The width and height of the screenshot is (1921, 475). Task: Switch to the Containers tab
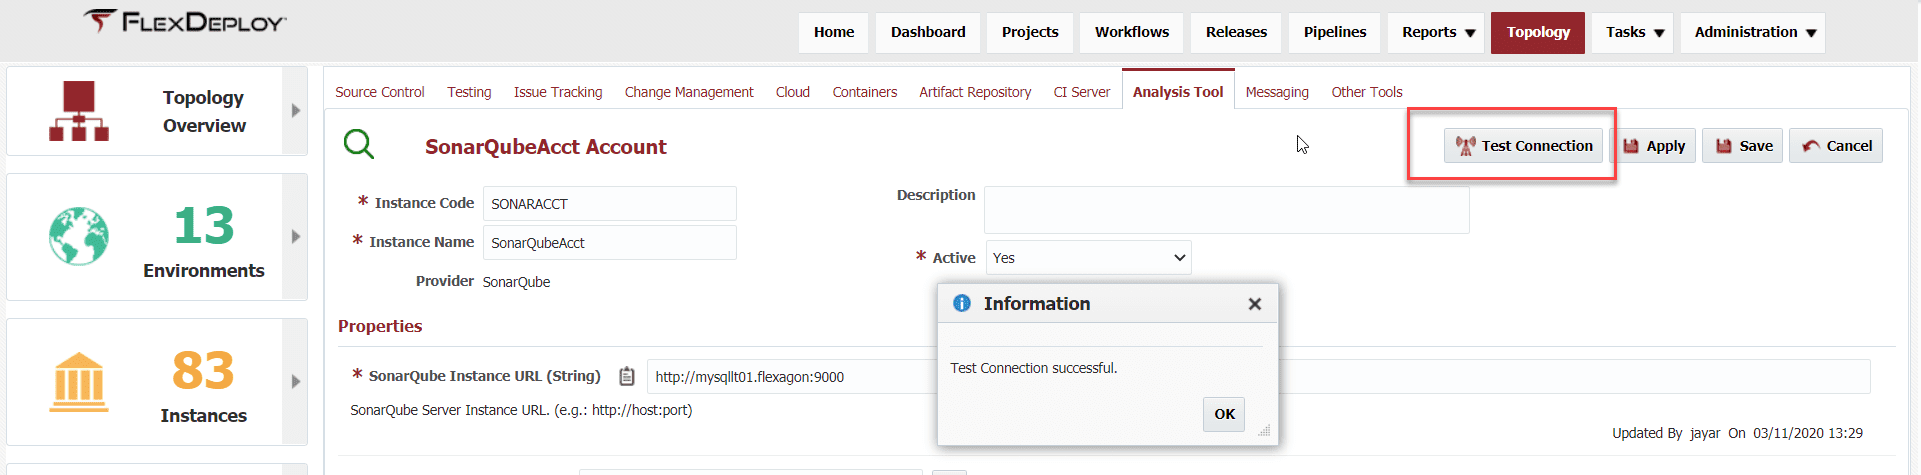tap(865, 92)
